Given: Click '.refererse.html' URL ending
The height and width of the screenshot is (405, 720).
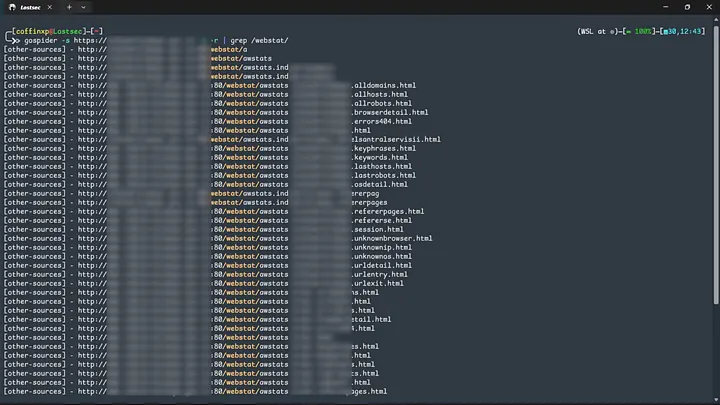Looking at the screenshot, I should click(x=382, y=220).
